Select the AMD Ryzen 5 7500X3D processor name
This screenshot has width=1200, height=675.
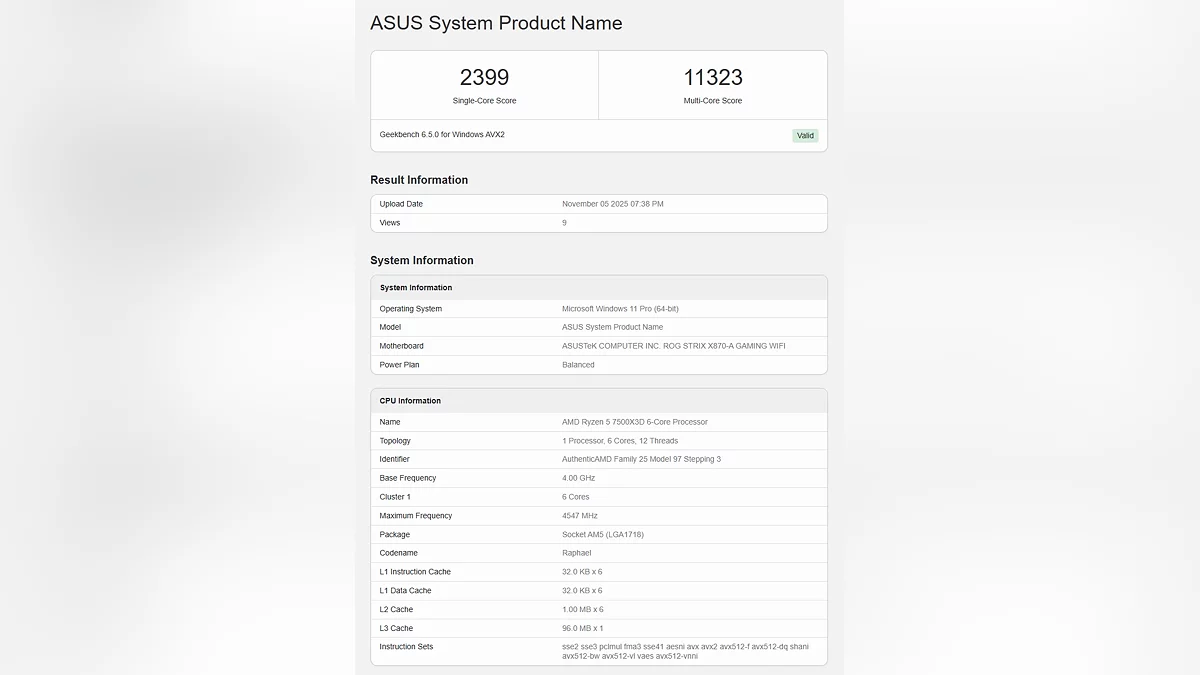tap(634, 422)
